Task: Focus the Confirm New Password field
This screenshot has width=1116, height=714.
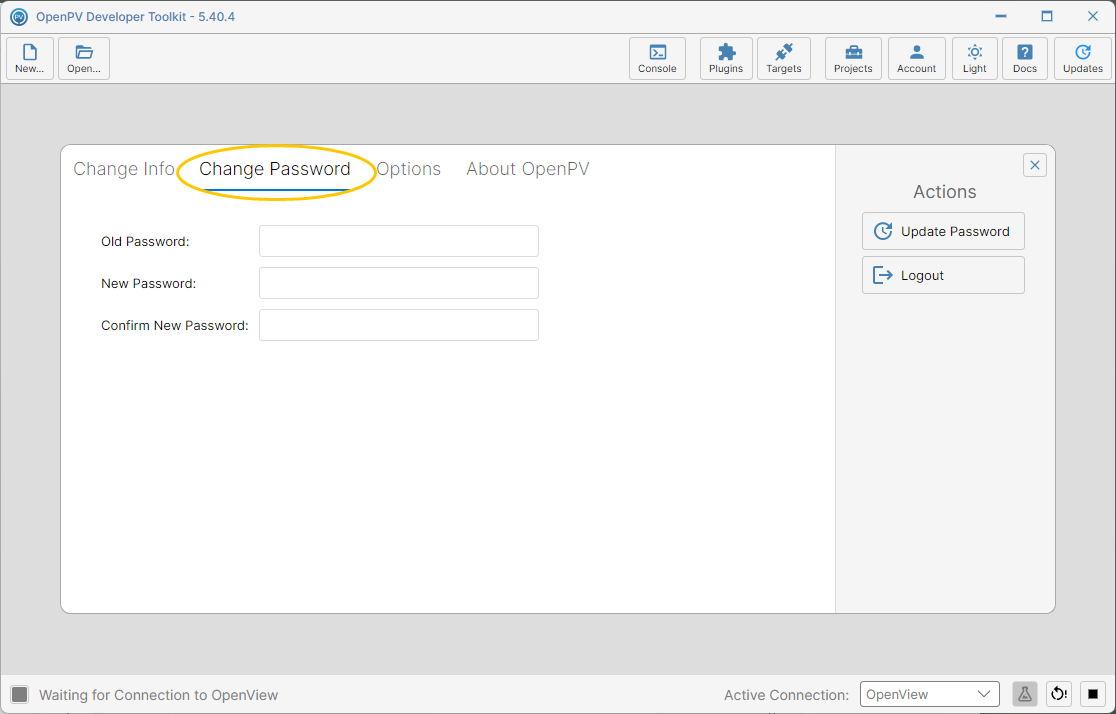Action: click(x=399, y=325)
